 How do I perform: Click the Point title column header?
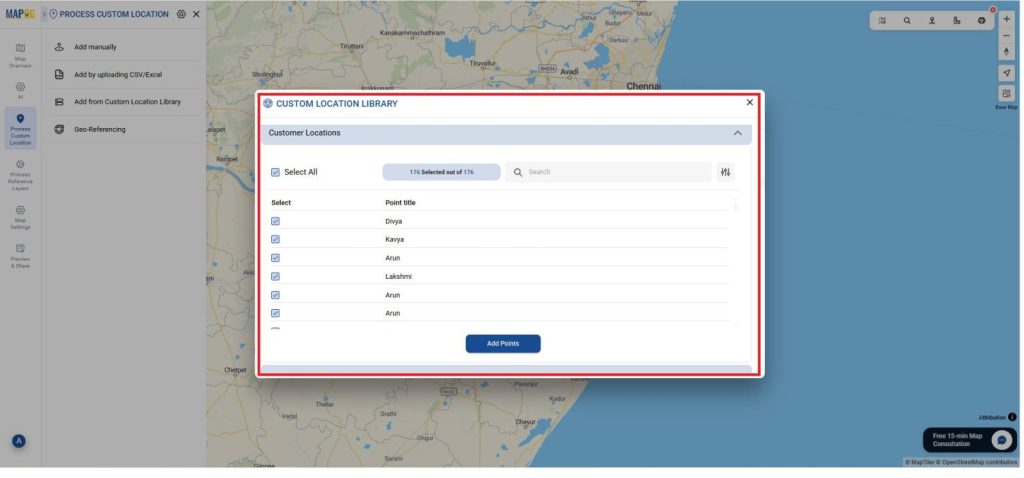click(400, 203)
